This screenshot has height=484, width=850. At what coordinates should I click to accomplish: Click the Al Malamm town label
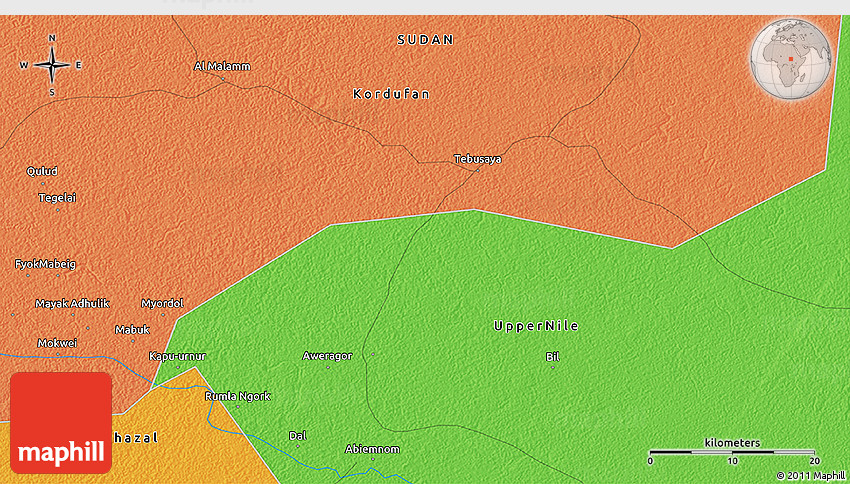point(222,67)
